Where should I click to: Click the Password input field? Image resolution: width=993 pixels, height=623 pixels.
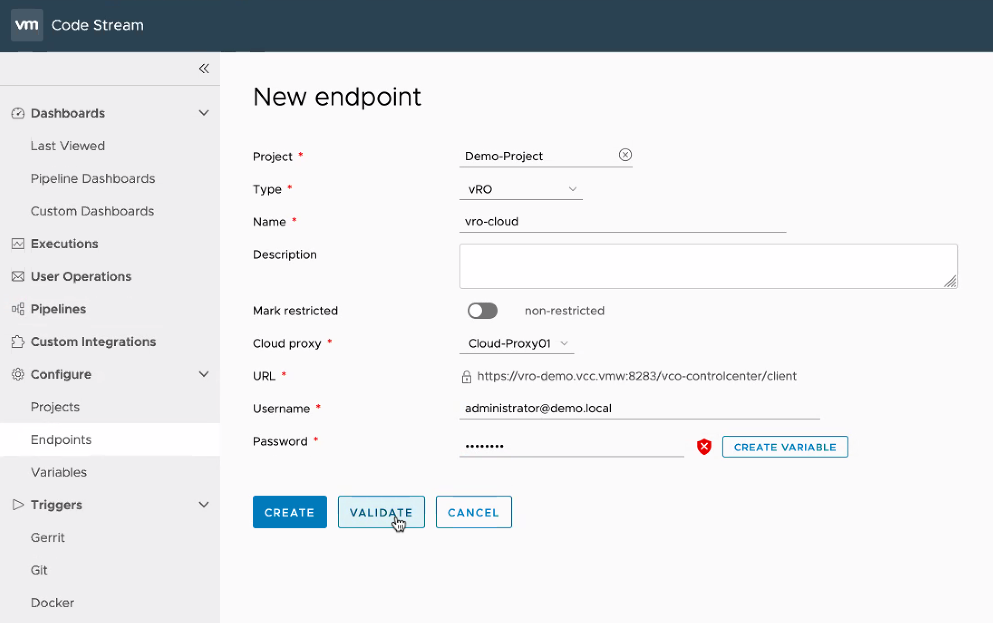coord(571,447)
